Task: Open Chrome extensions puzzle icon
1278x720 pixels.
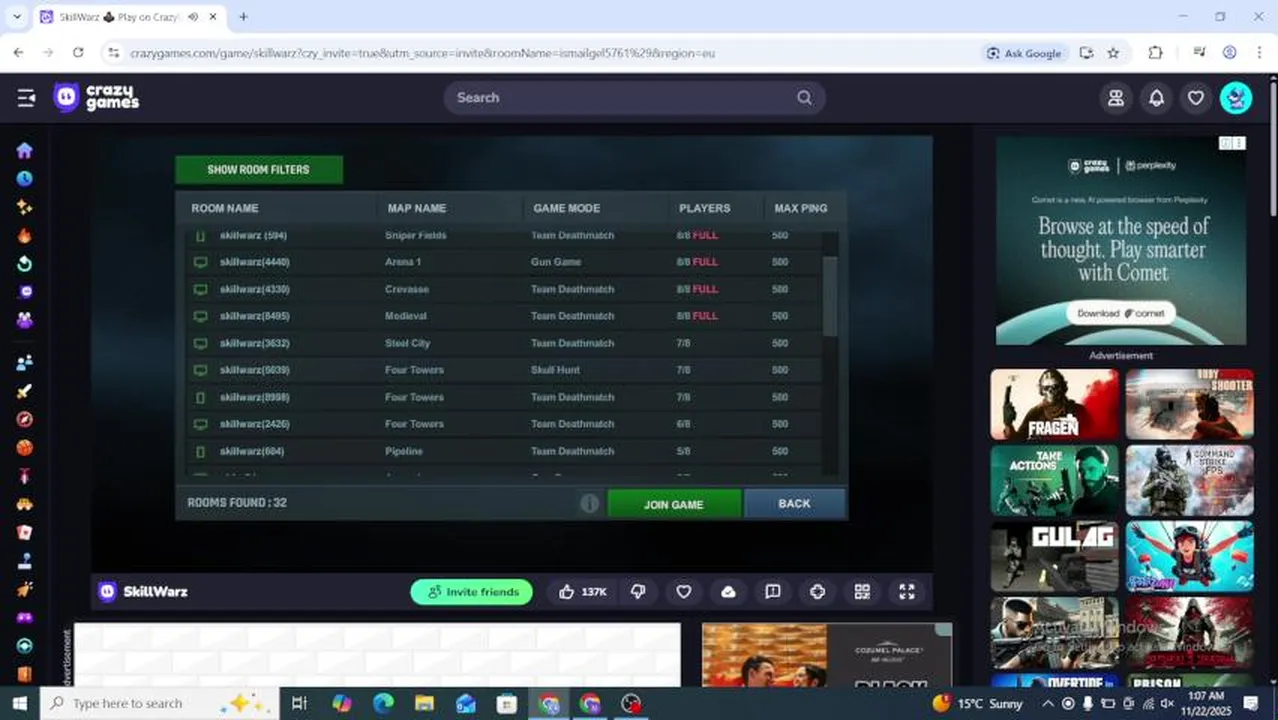Action: coord(1156,53)
